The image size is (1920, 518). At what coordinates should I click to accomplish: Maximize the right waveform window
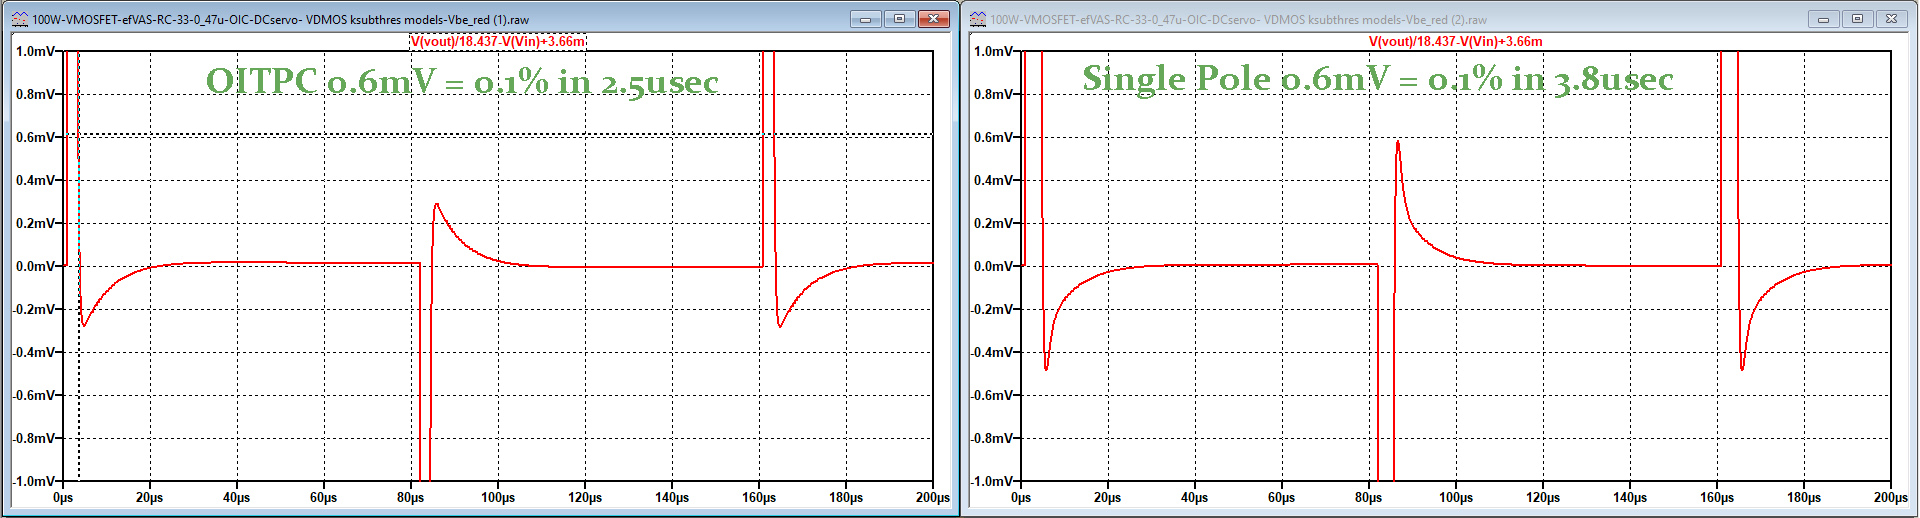[x=1857, y=19]
